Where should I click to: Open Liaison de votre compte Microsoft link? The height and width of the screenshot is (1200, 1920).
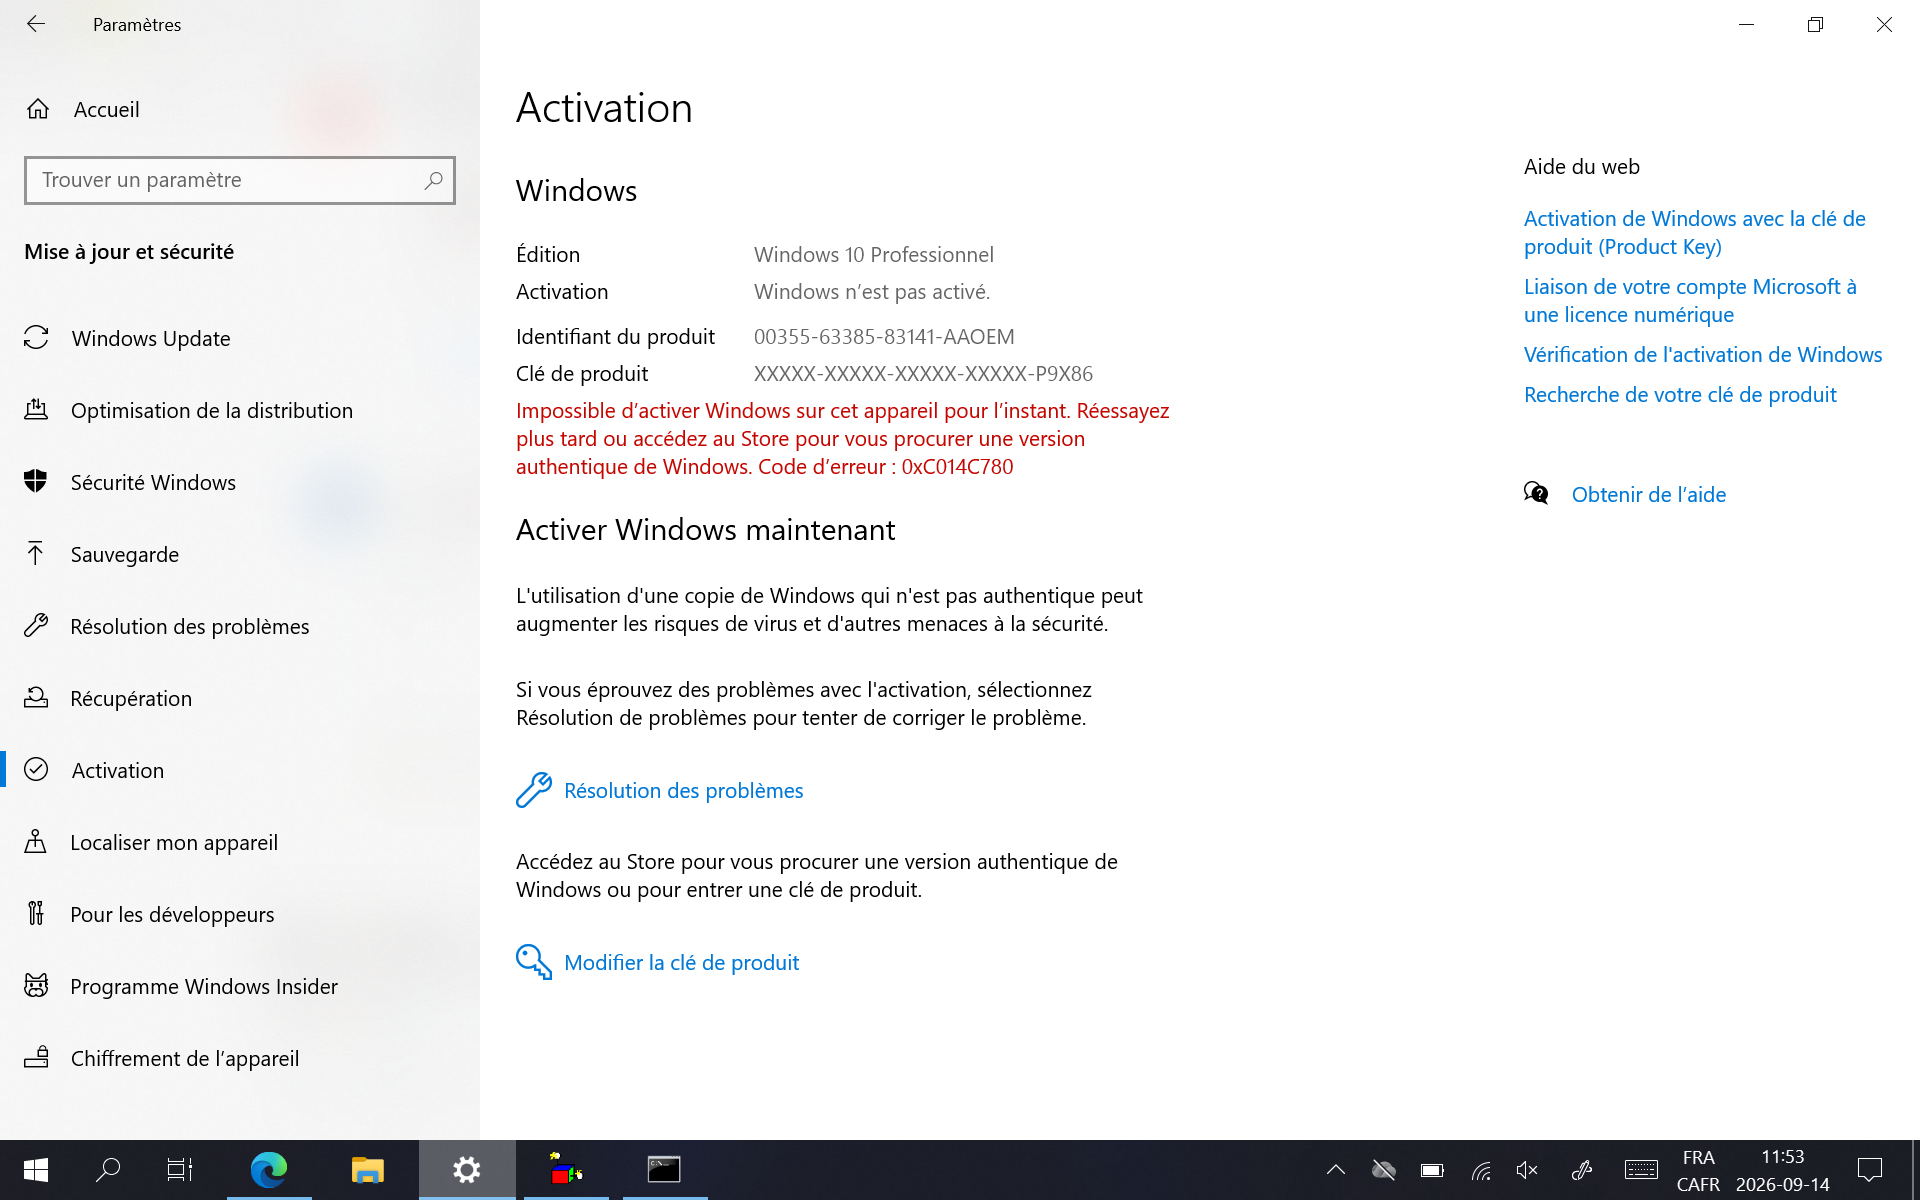[1690, 300]
